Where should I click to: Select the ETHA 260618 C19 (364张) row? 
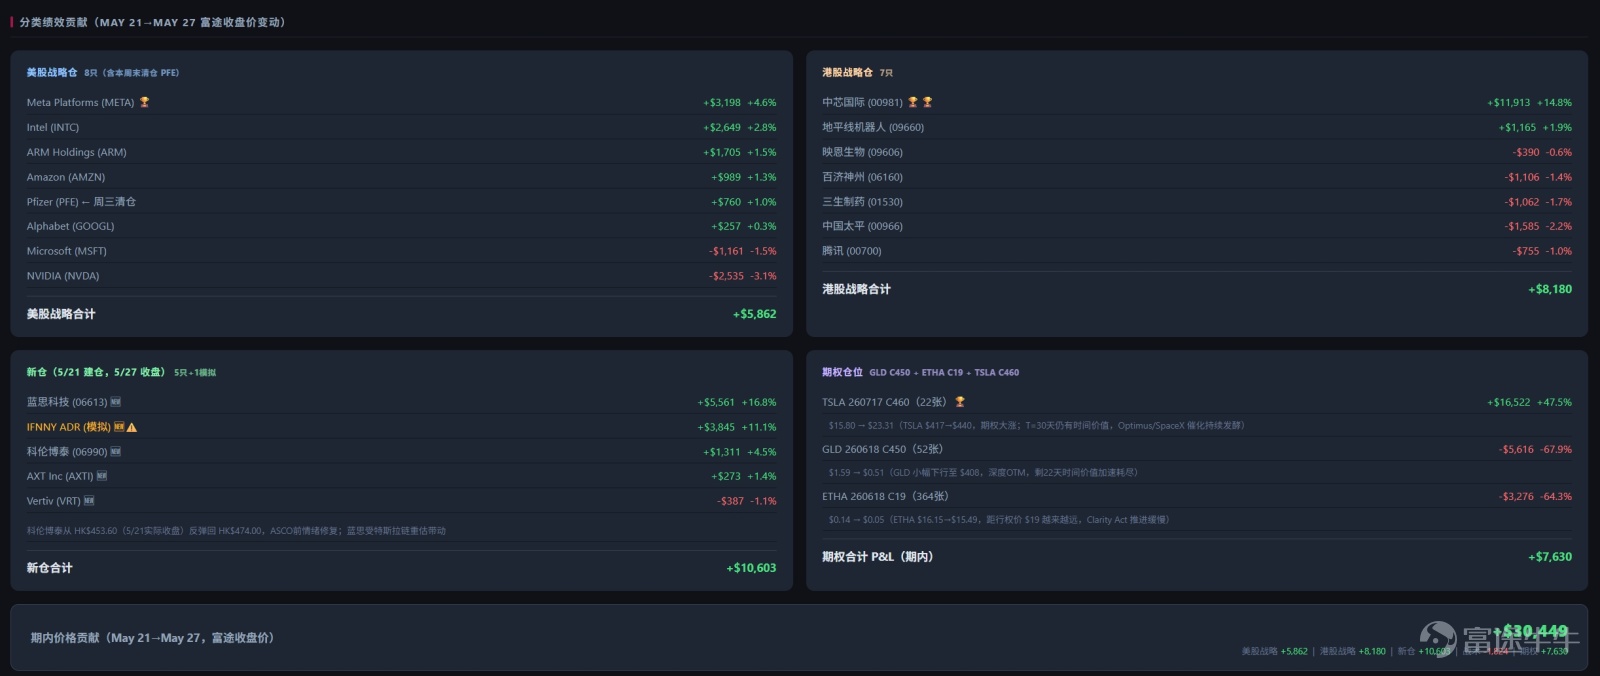(885, 496)
